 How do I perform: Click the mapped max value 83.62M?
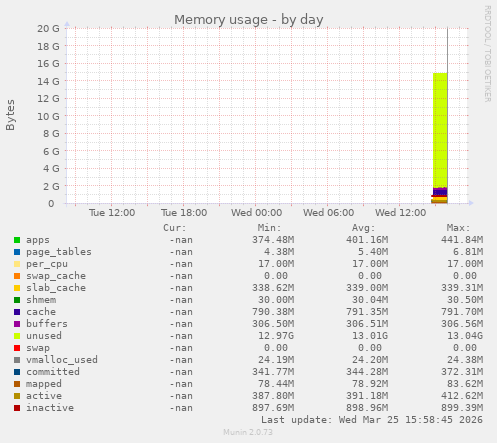coord(465,384)
